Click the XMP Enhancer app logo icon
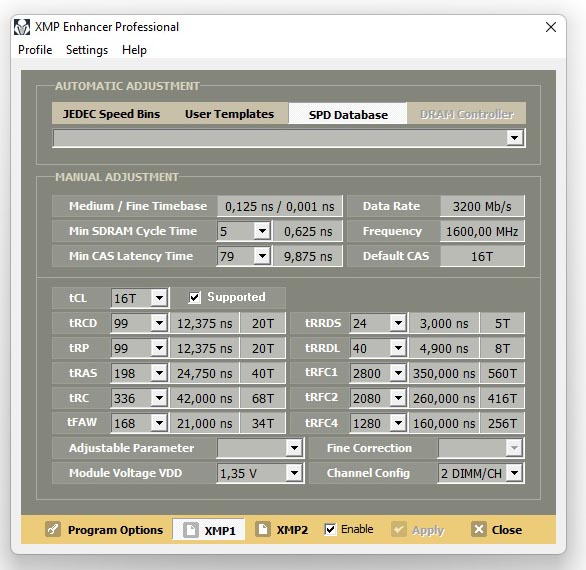Viewport: 586px width, 570px height. pyautogui.click(x=22, y=27)
